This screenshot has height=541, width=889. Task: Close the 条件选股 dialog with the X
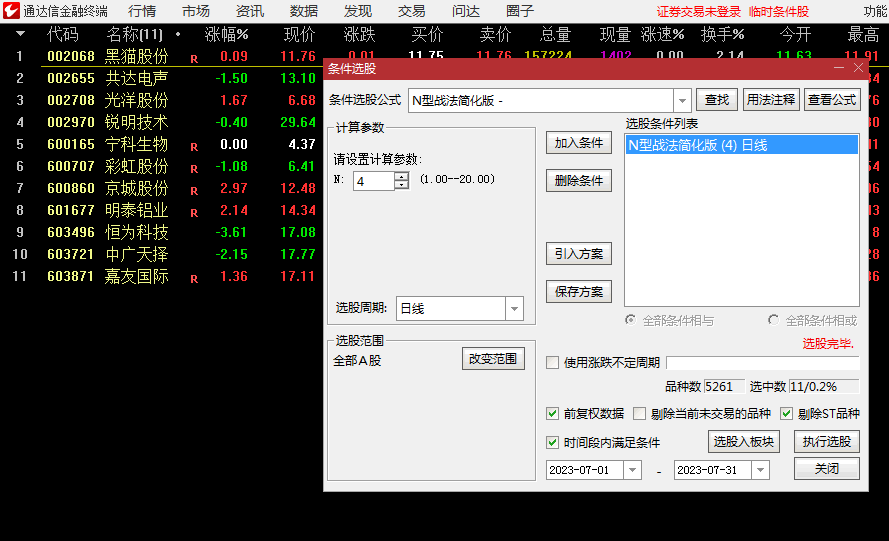pos(858,68)
